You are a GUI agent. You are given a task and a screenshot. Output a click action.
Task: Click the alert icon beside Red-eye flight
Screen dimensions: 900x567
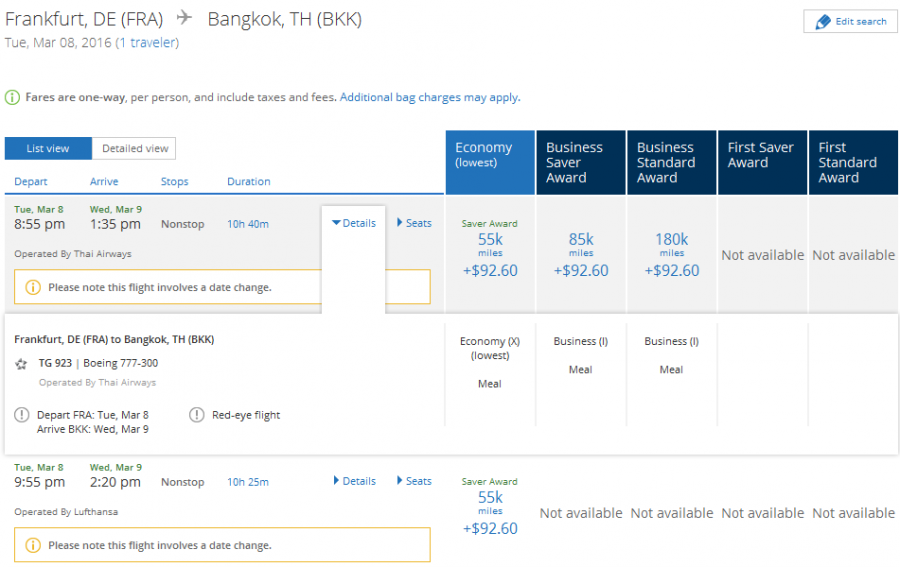click(197, 415)
